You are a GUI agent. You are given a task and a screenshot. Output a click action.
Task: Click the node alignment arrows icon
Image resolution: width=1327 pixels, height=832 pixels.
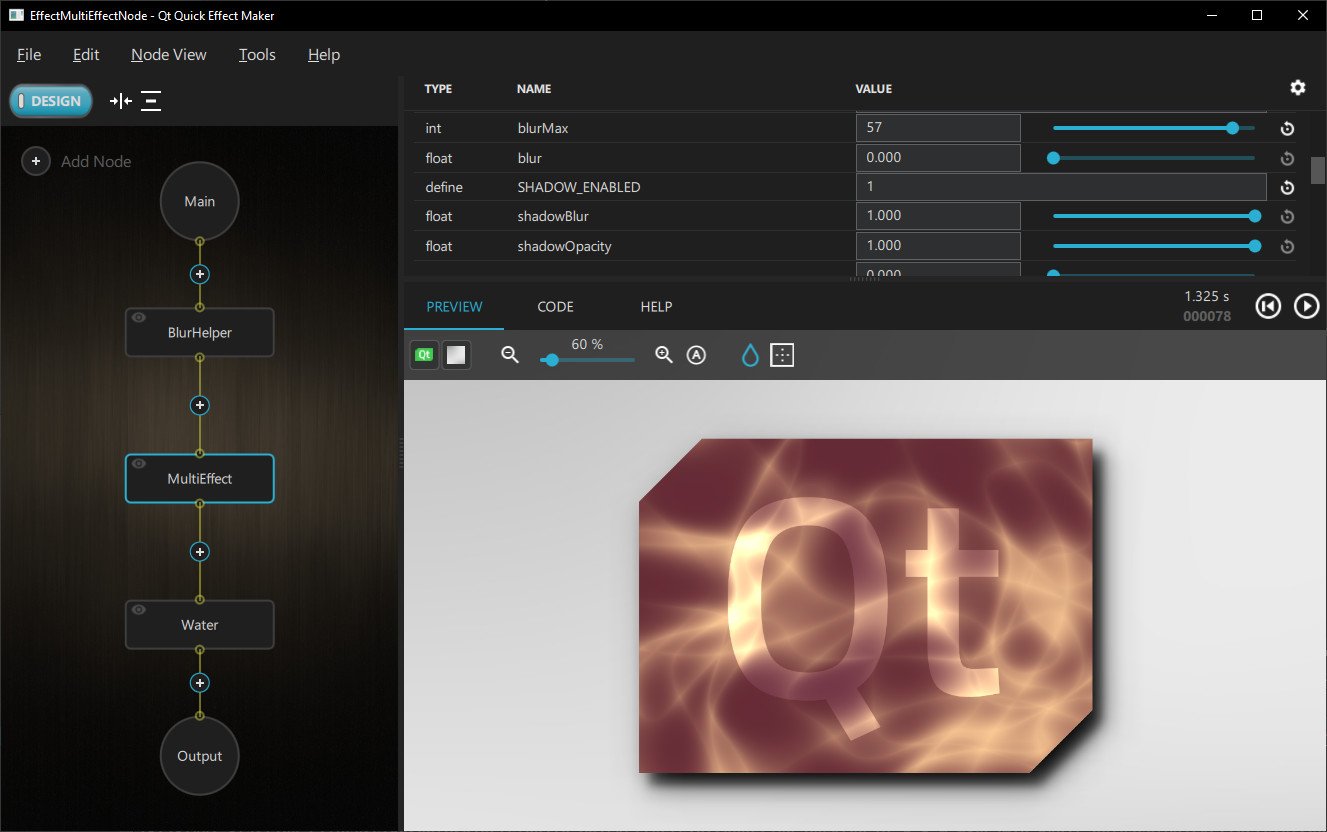(x=120, y=100)
